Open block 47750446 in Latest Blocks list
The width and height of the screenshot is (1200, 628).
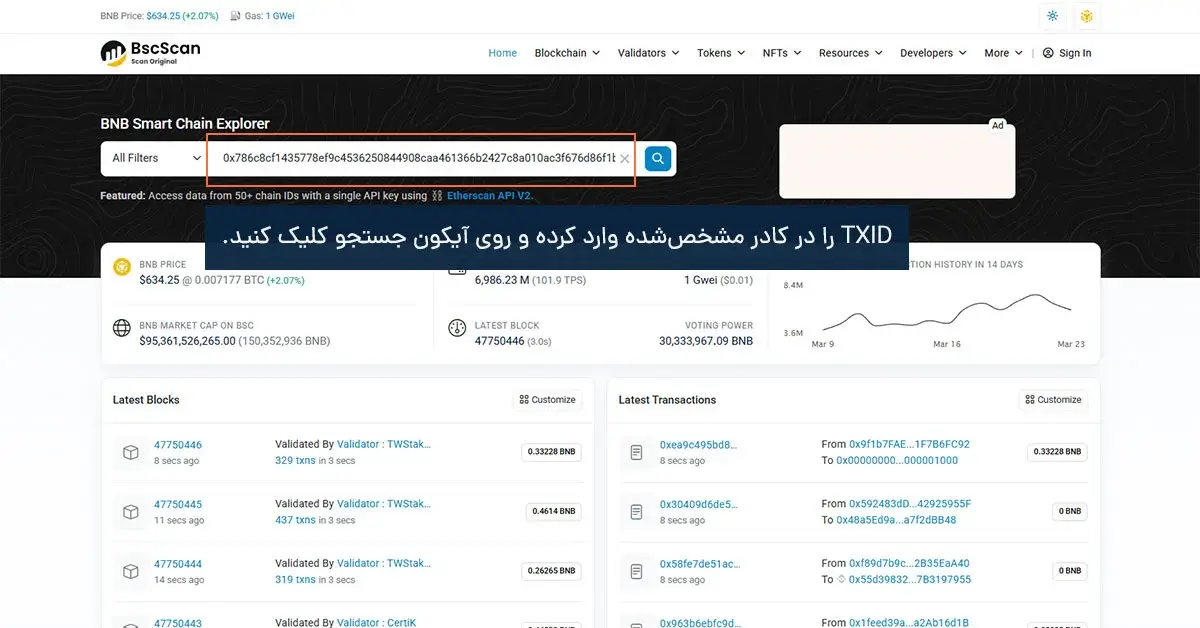[x=178, y=445]
